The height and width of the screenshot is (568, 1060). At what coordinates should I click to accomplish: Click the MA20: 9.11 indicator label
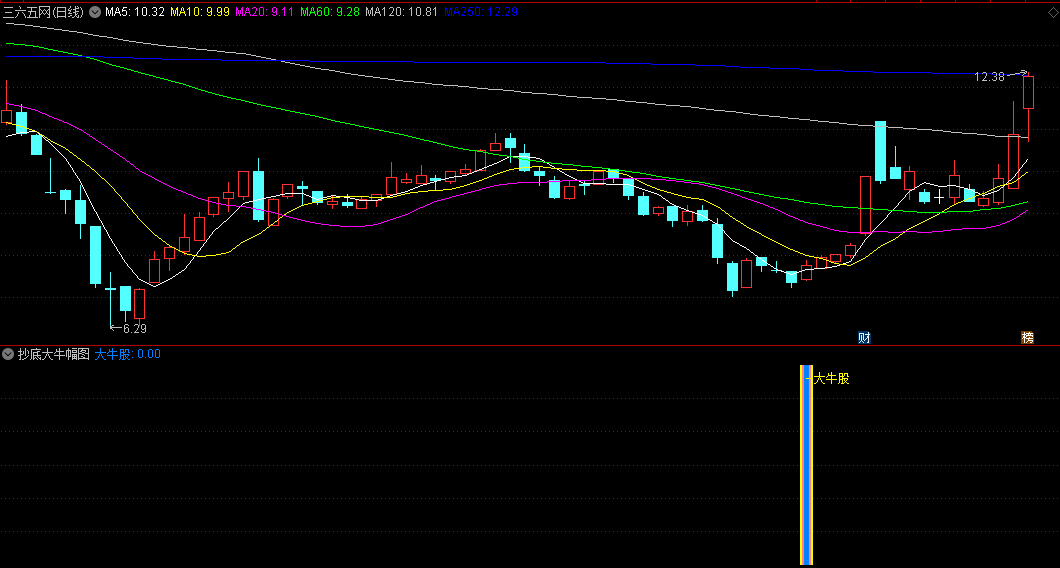coord(264,11)
